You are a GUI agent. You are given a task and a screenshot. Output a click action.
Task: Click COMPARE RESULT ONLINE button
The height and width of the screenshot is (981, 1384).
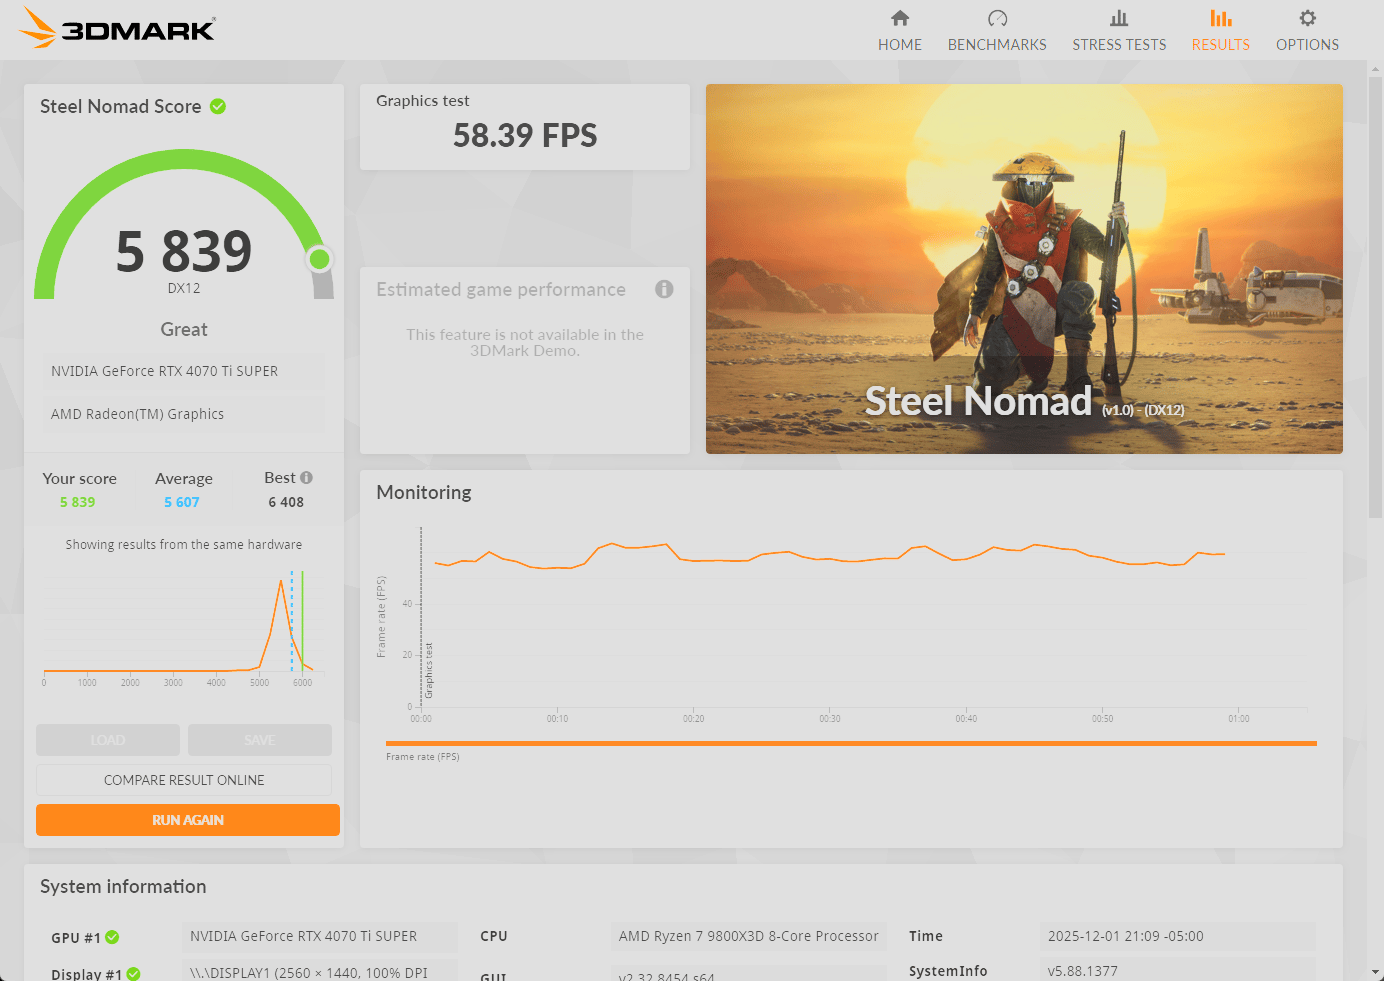tap(184, 780)
